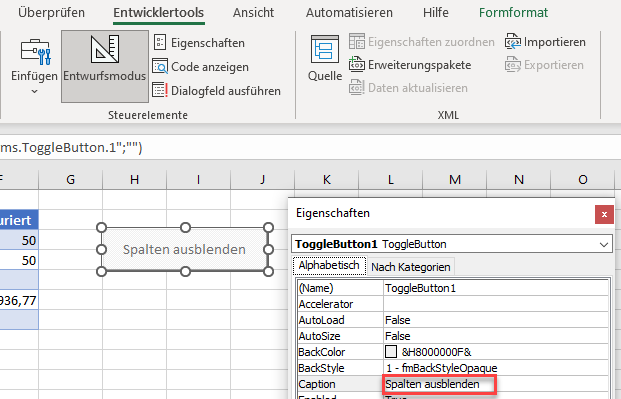The width and height of the screenshot is (621, 399).
Task: Switch to Nach Kategorien tab
Action: click(411, 267)
